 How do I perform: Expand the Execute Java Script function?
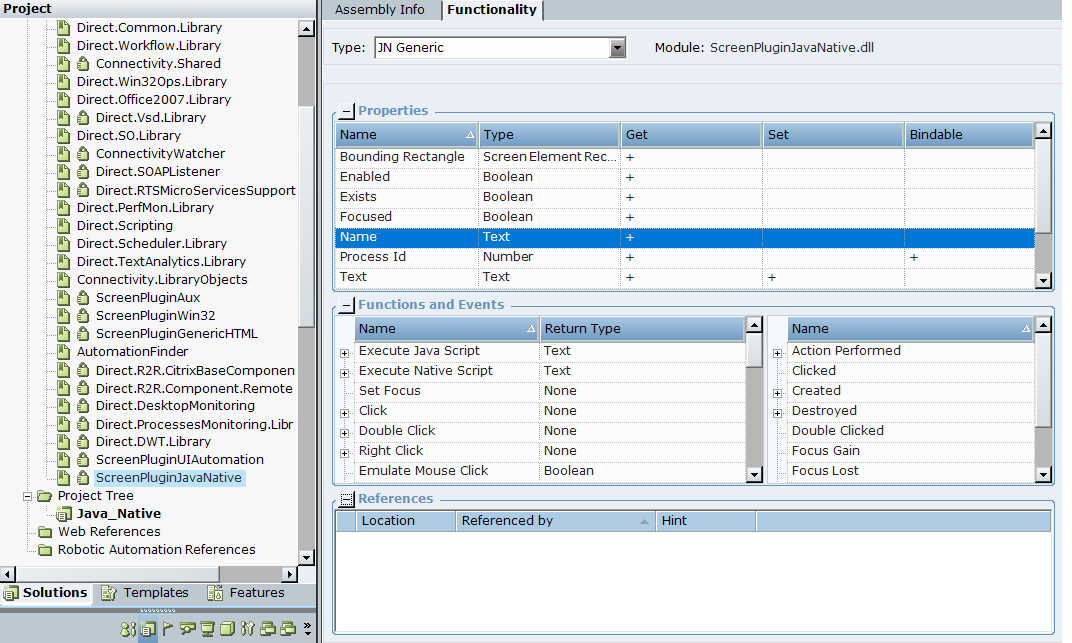point(344,352)
